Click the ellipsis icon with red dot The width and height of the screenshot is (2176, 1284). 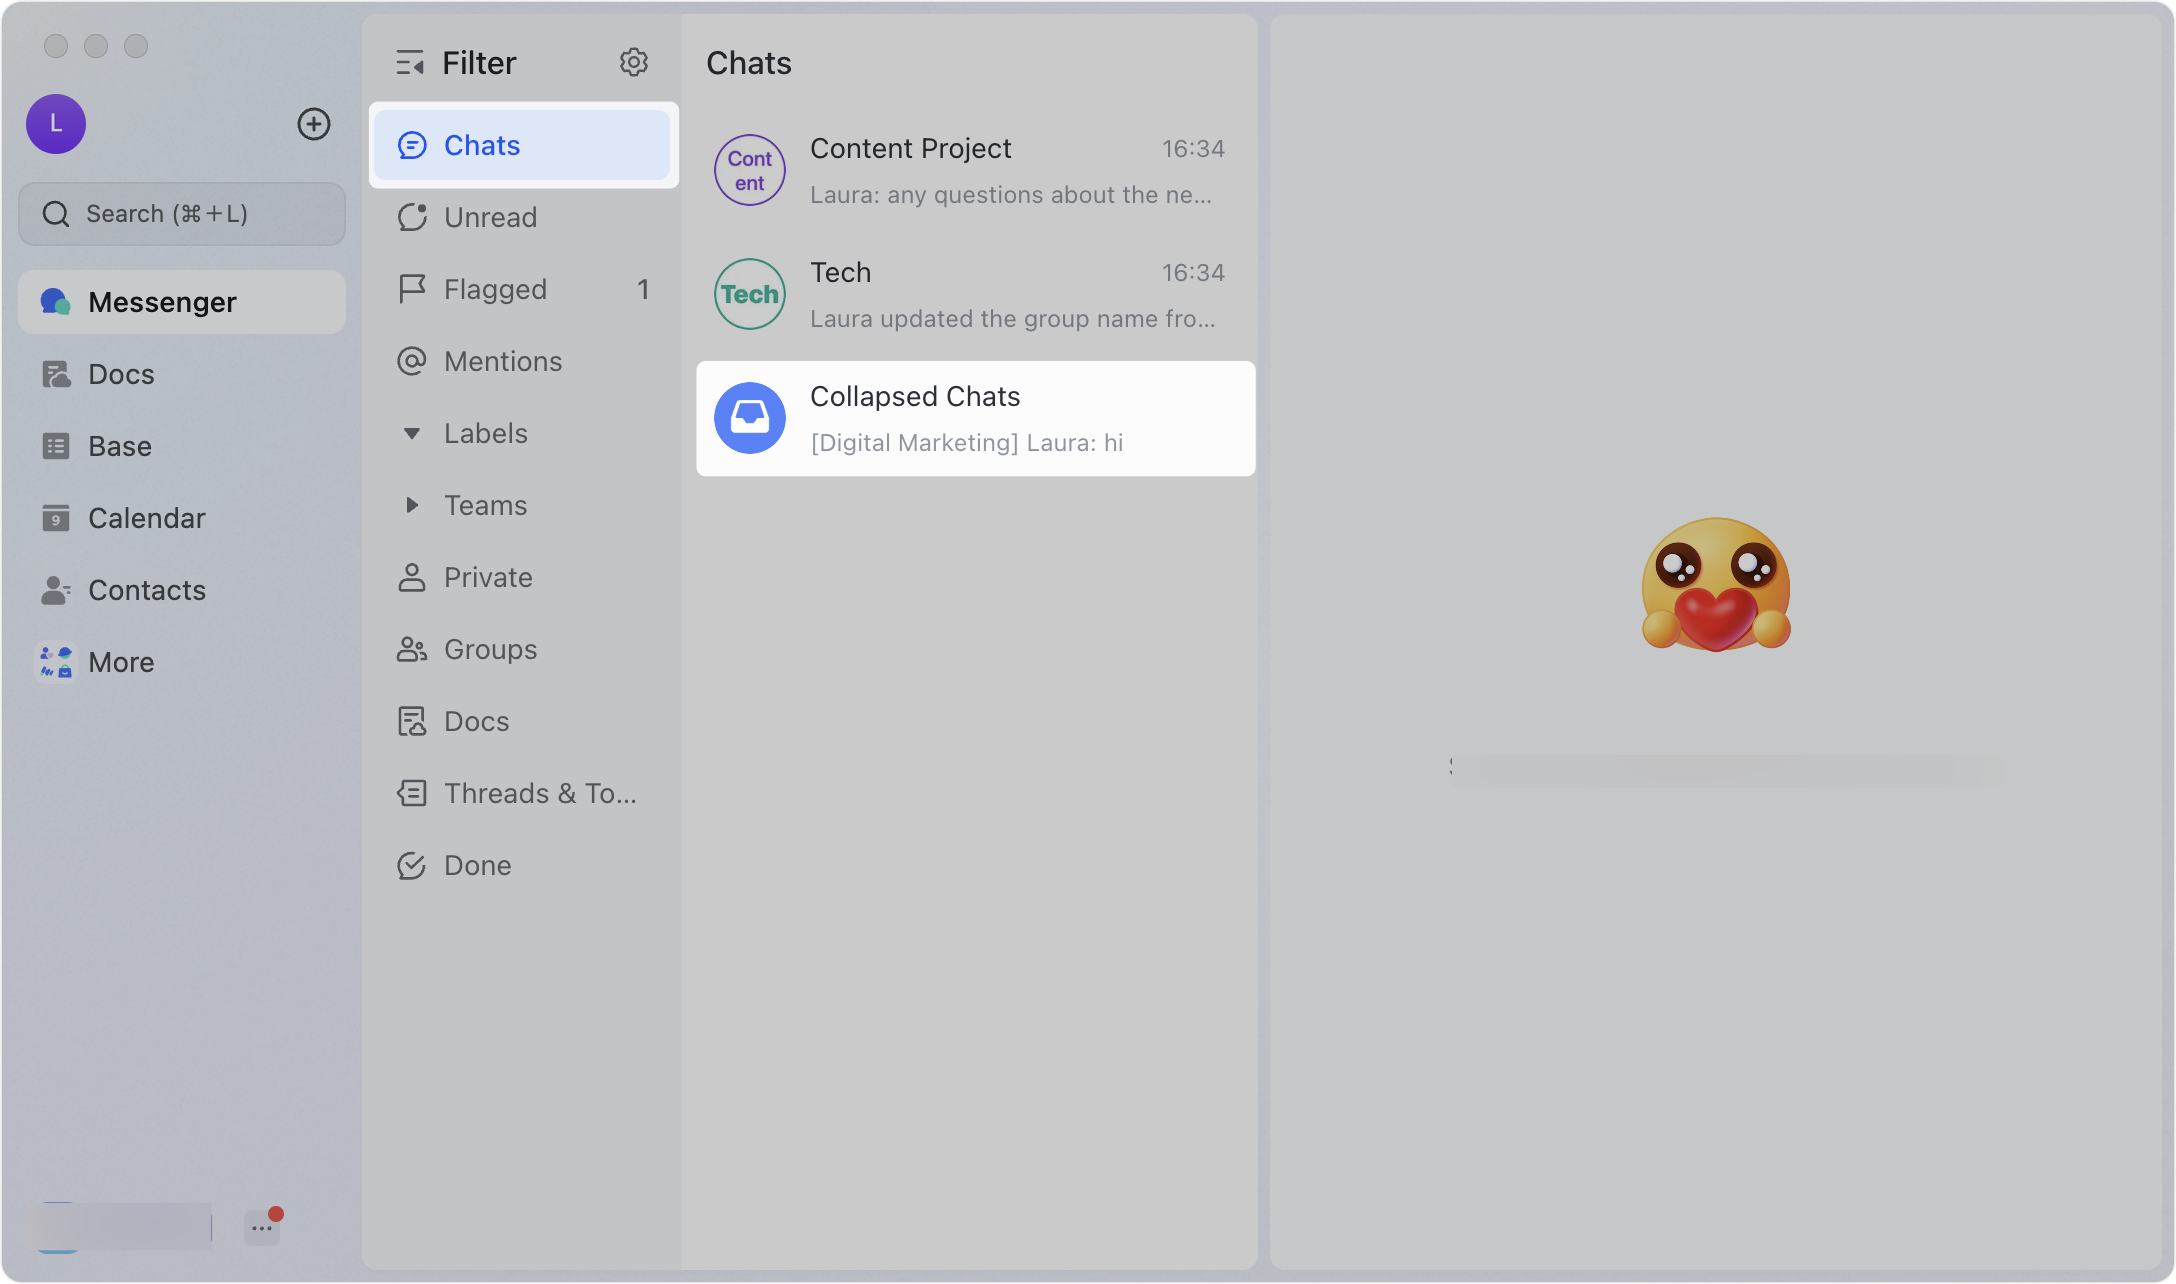point(262,1227)
